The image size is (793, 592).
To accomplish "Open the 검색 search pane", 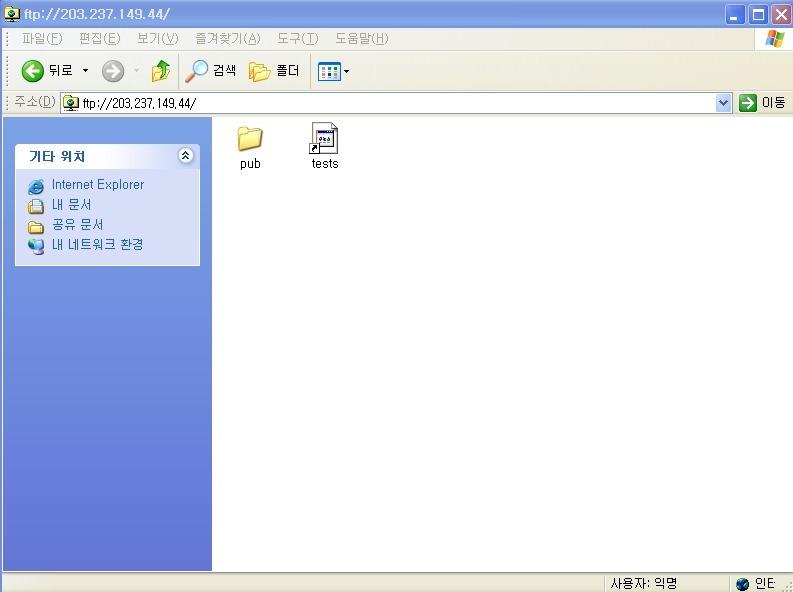I will [210, 71].
